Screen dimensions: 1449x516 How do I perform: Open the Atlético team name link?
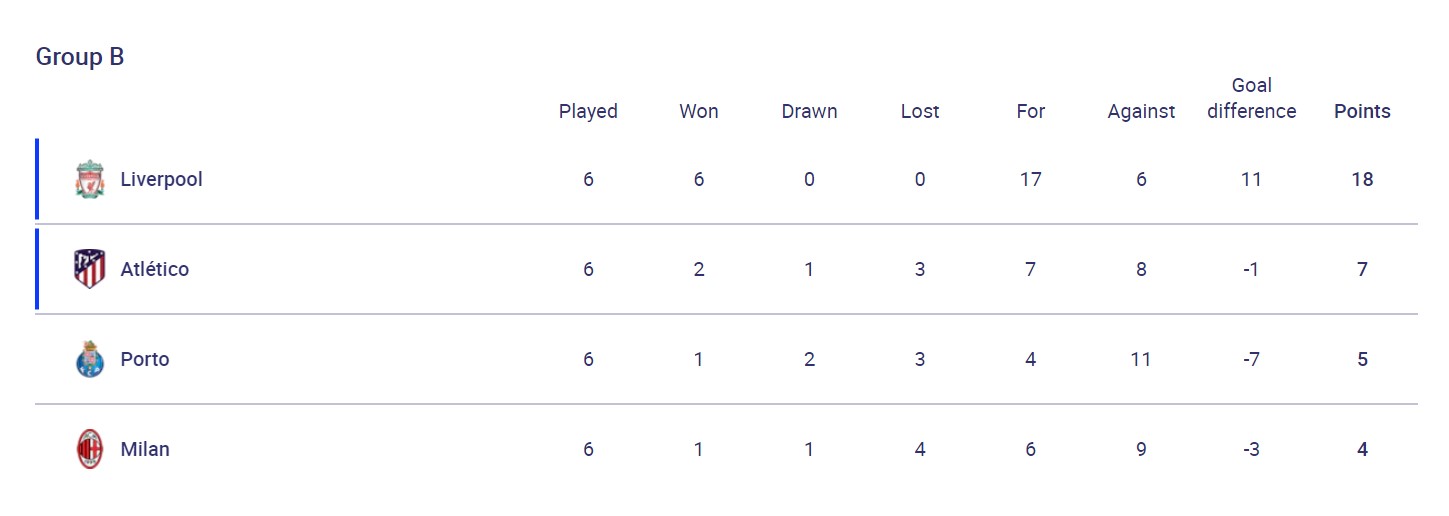click(154, 270)
